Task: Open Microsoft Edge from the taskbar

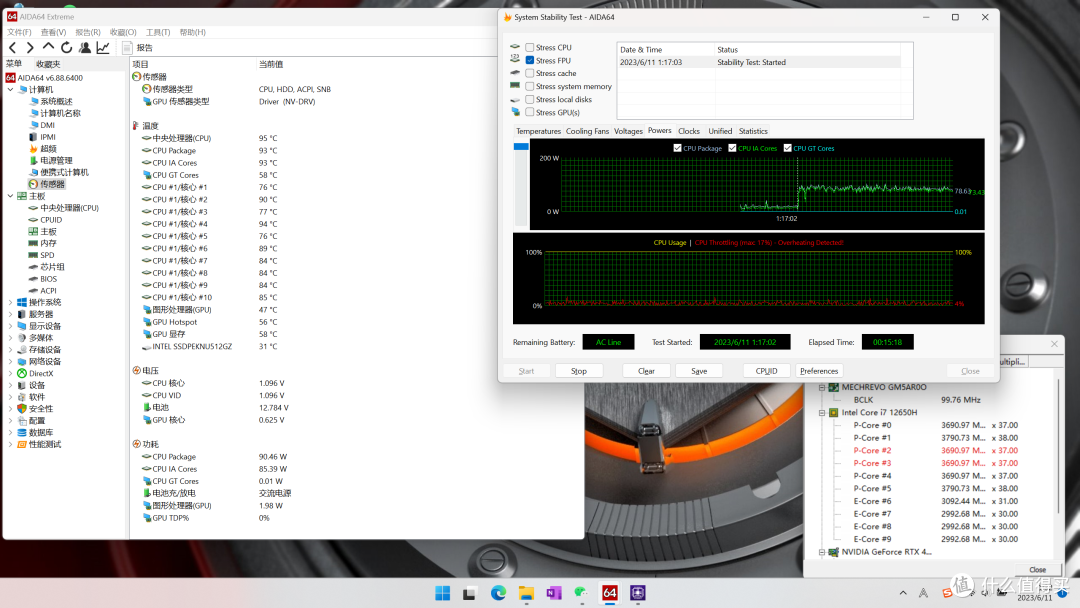Action: point(498,593)
